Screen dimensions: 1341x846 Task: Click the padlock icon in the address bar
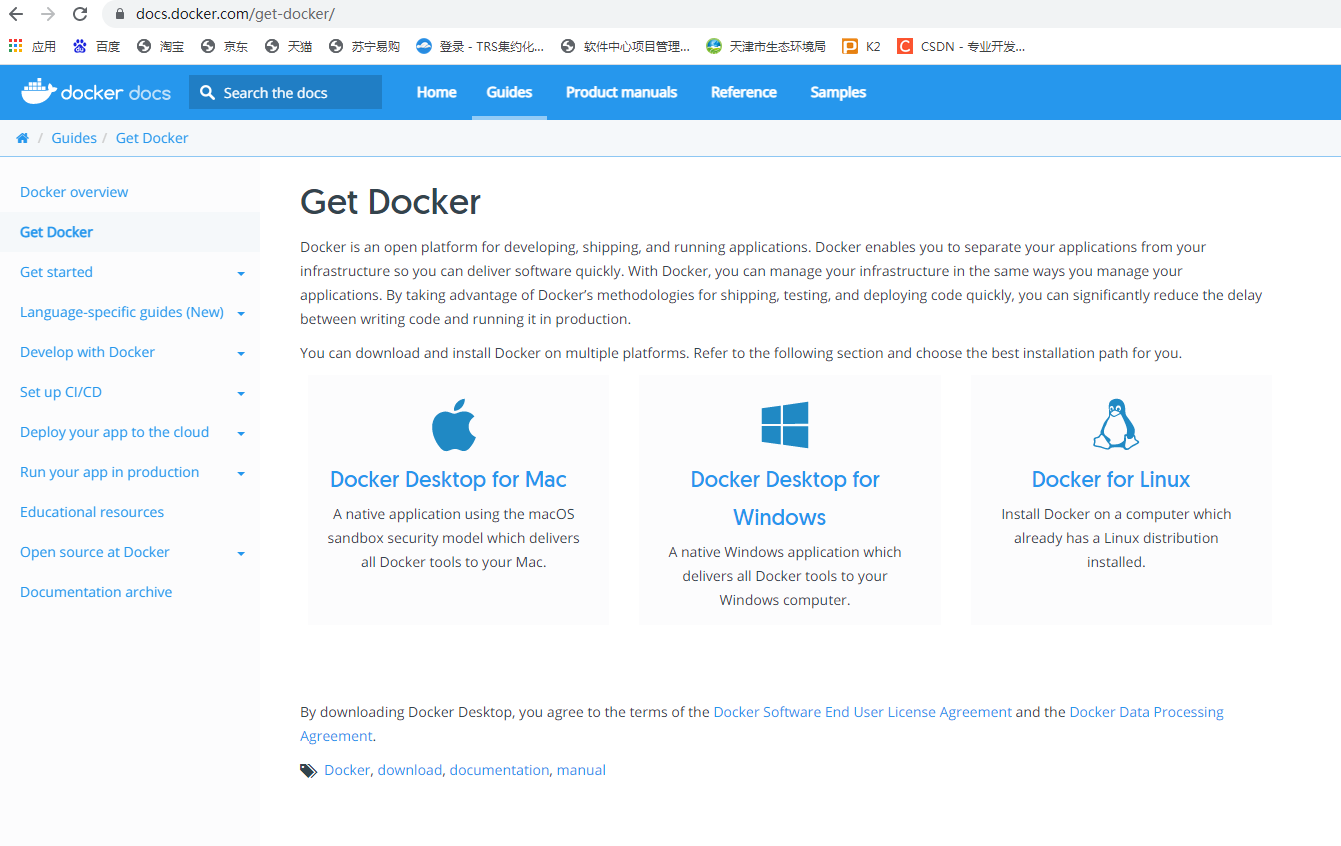point(120,14)
